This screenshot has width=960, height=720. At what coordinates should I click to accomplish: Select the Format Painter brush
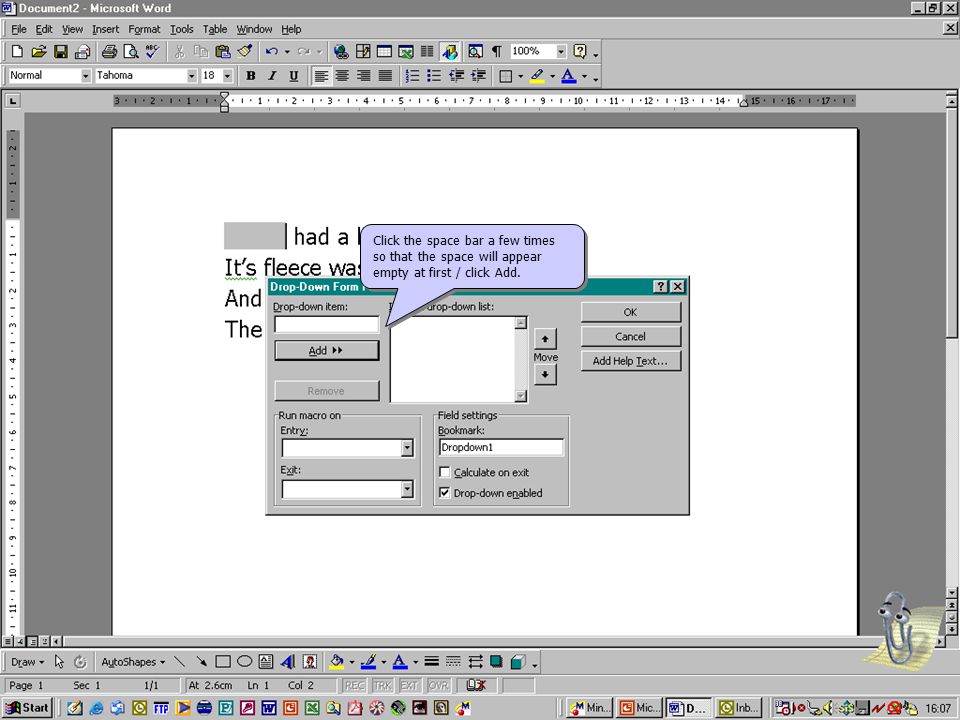pos(245,51)
